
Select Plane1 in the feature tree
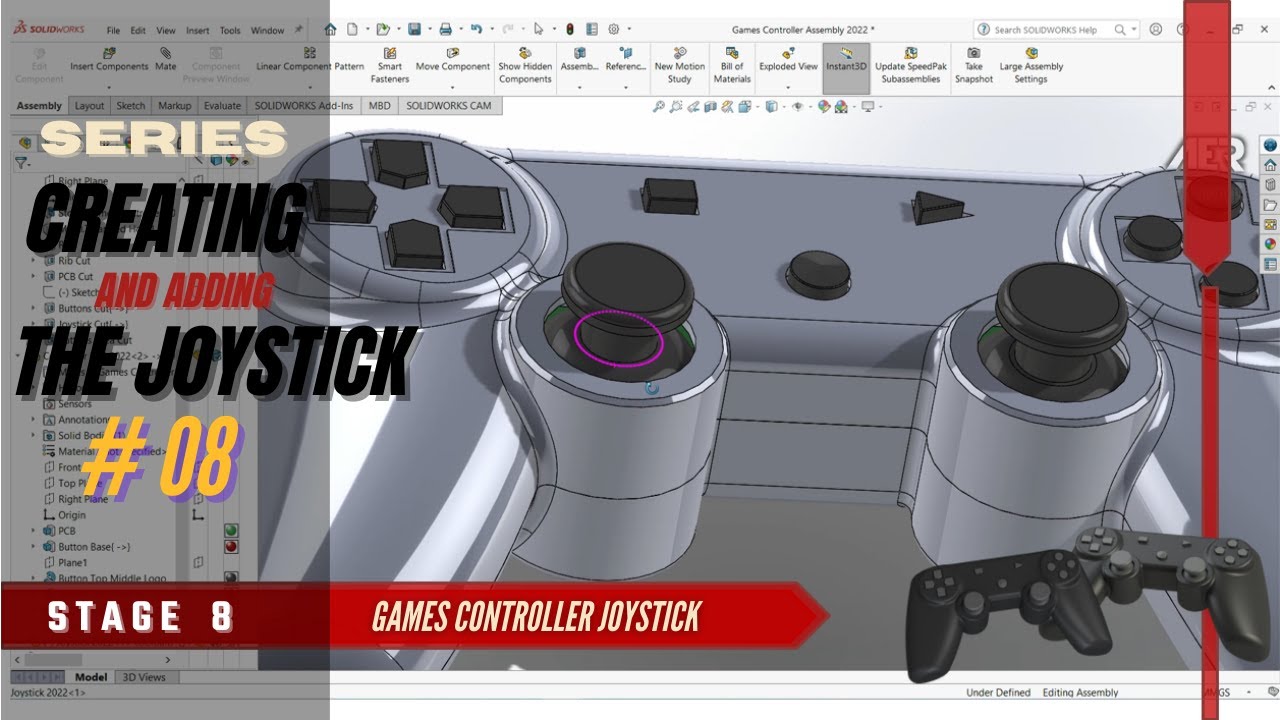(x=73, y=563)
